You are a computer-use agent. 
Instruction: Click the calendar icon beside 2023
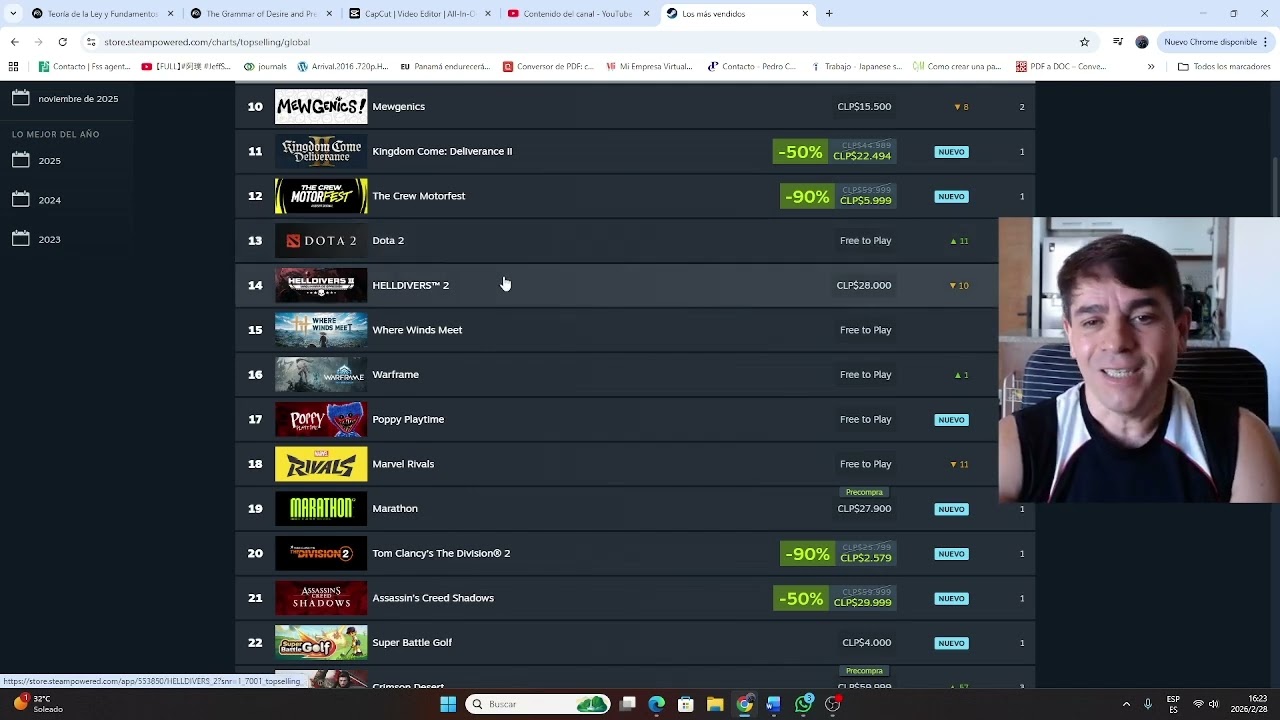pos(21,239)
